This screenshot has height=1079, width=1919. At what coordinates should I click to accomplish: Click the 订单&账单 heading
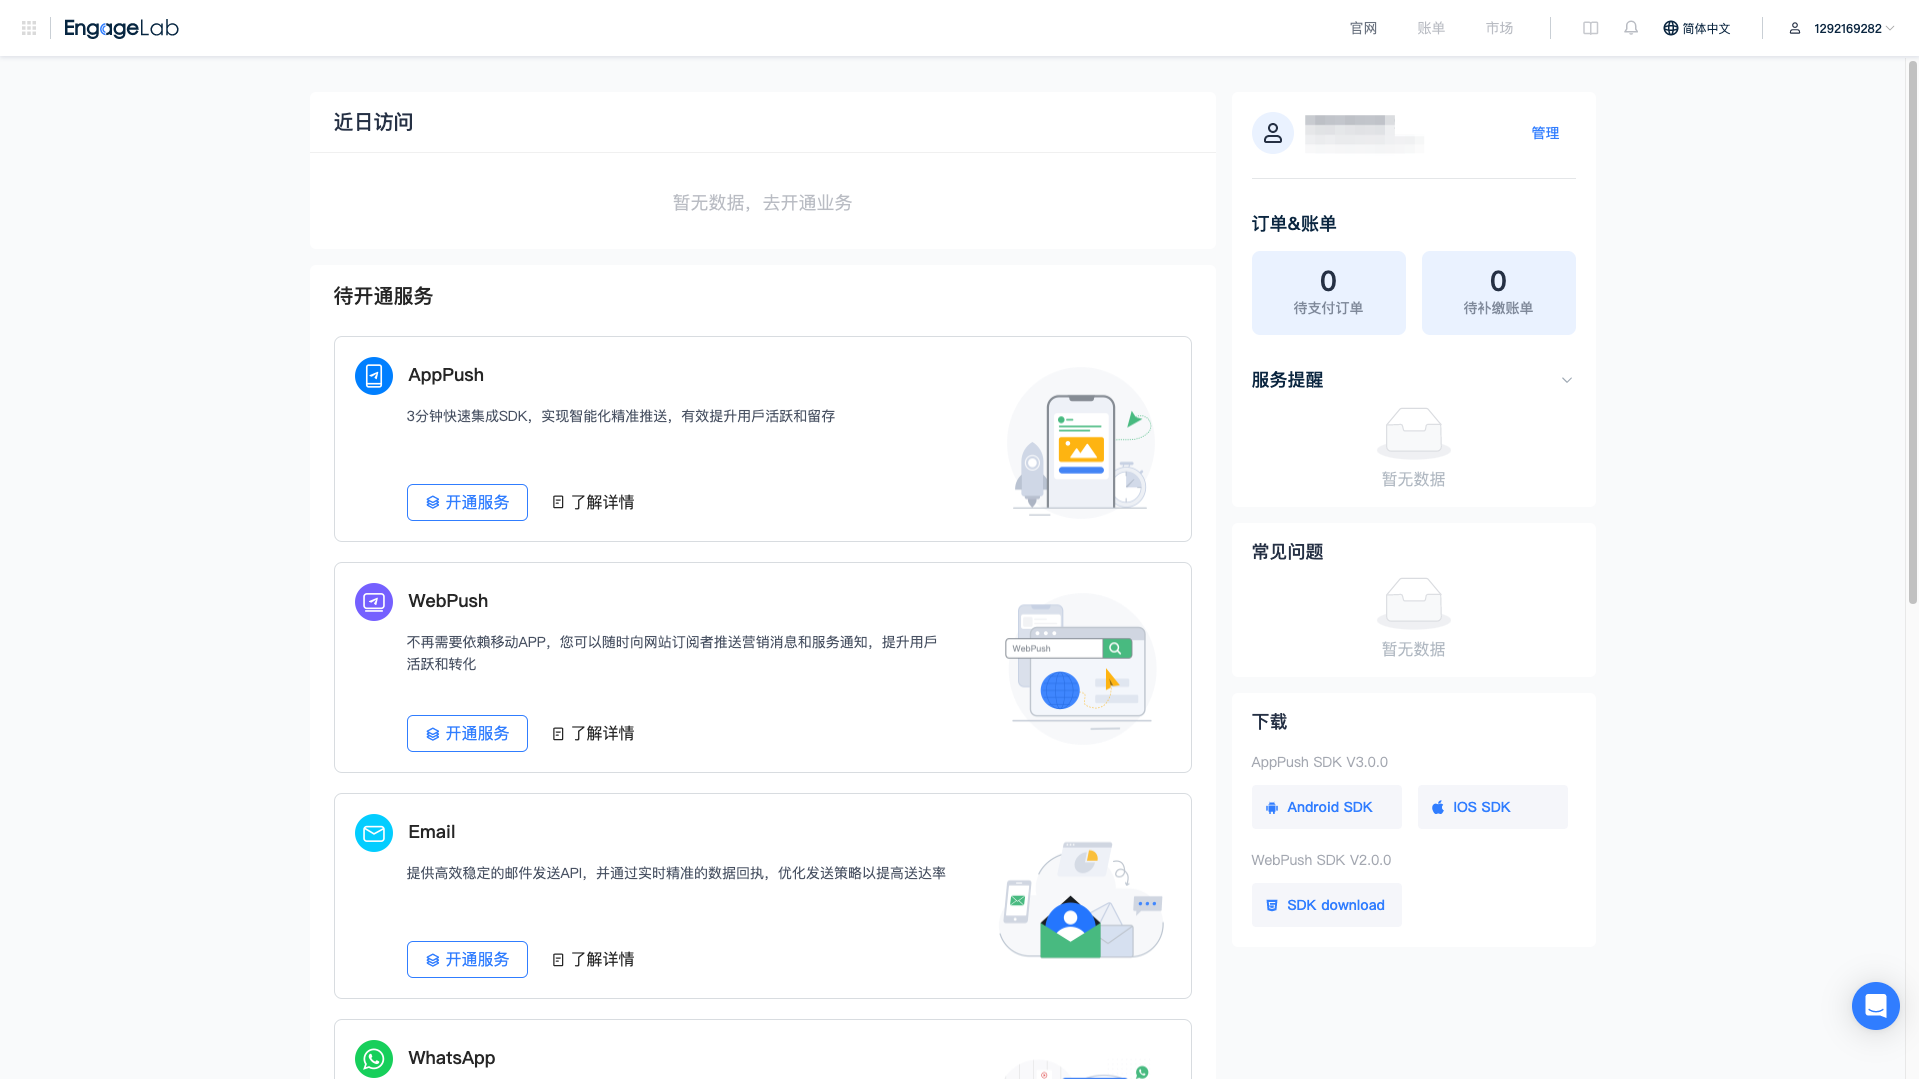[x=1294, y=224]
